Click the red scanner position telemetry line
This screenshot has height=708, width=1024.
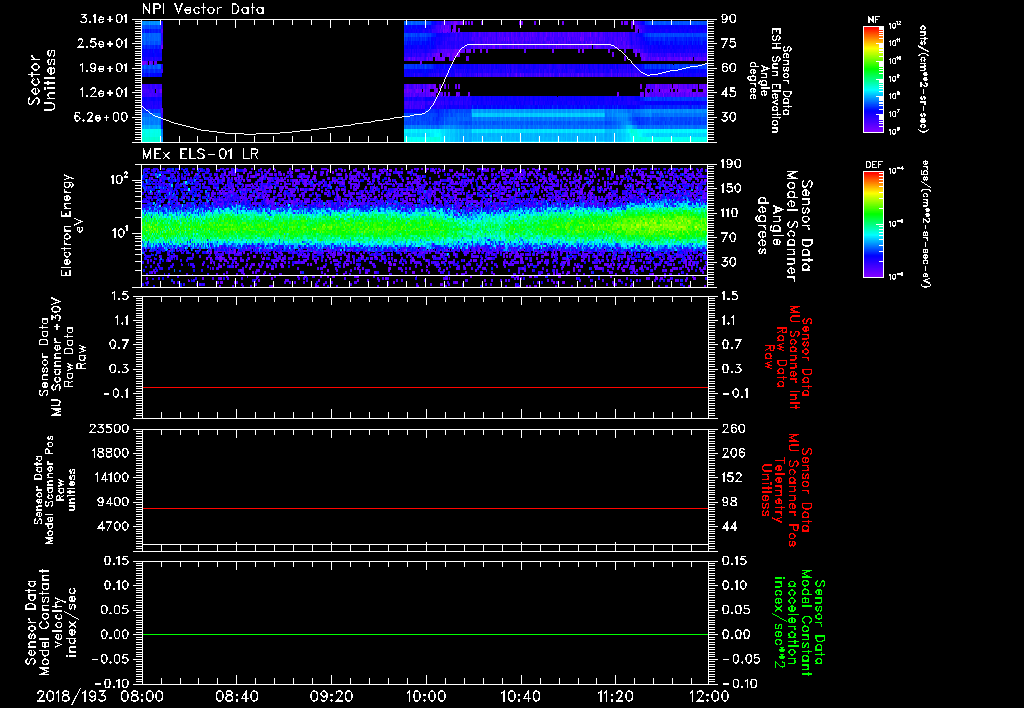point(425,508)
